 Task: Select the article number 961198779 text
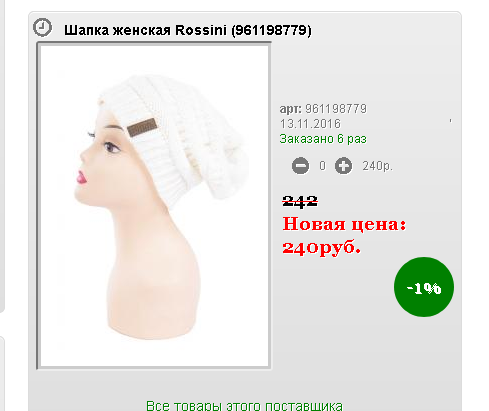tap(336, 109)
